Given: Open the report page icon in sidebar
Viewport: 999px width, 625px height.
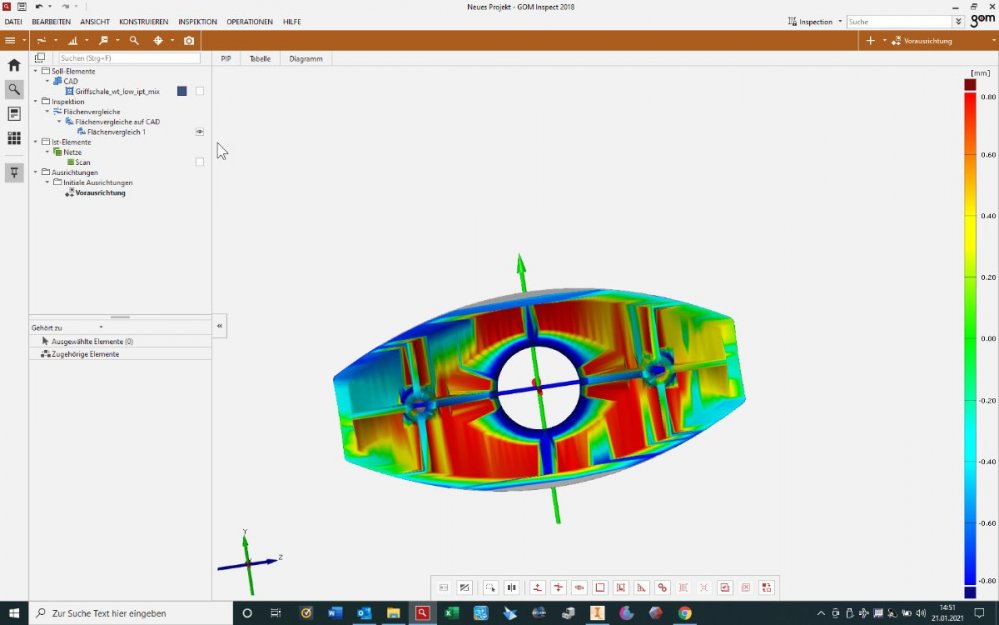Looking at the screenshot, I should coord(14,114).
